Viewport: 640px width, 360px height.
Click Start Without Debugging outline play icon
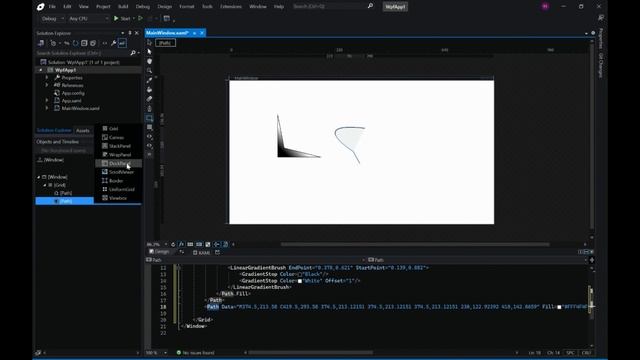click(x=140, y=18)
